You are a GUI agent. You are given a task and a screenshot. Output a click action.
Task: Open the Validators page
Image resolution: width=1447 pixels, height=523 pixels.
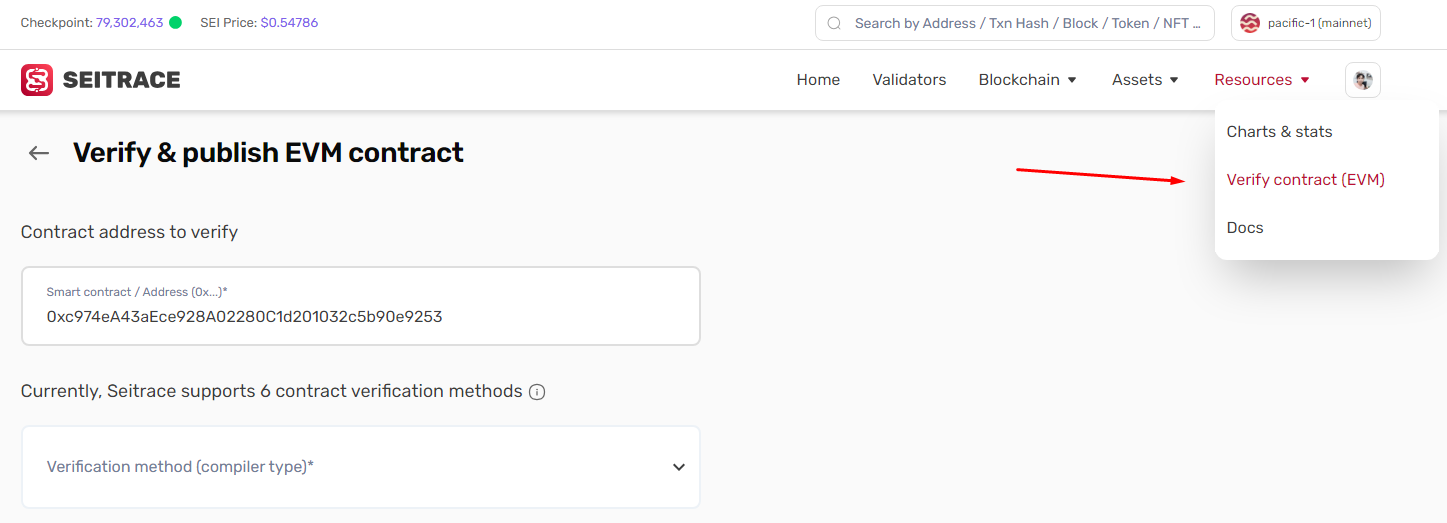[909, 80]
